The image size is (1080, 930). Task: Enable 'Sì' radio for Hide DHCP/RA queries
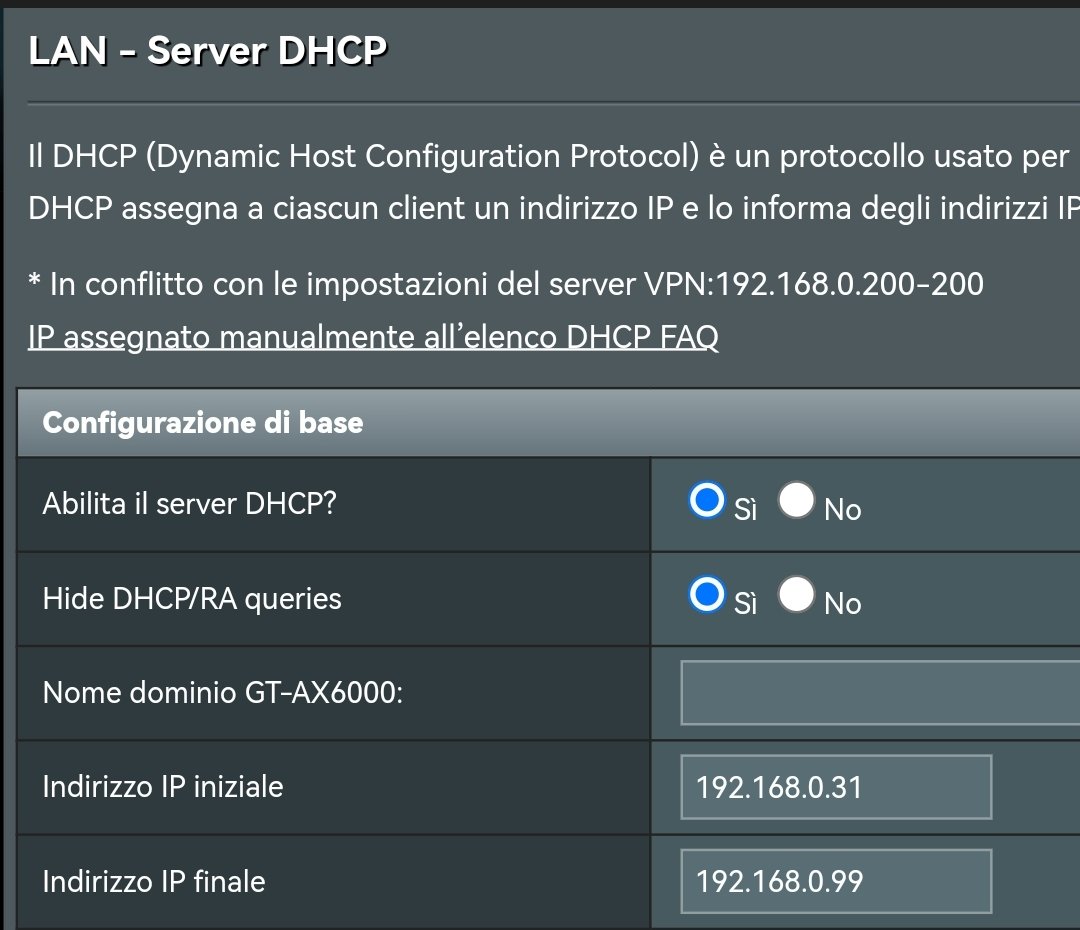tap(707, 595)
